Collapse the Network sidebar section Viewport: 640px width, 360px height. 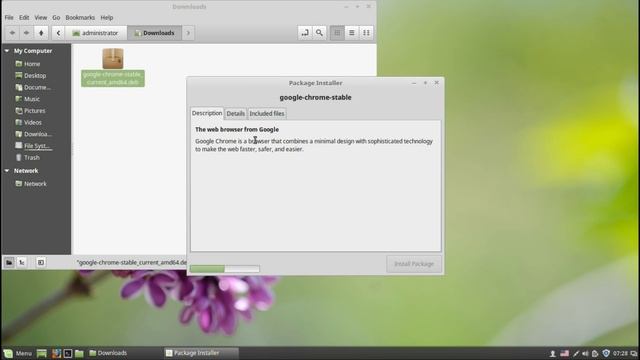point(7,171)
